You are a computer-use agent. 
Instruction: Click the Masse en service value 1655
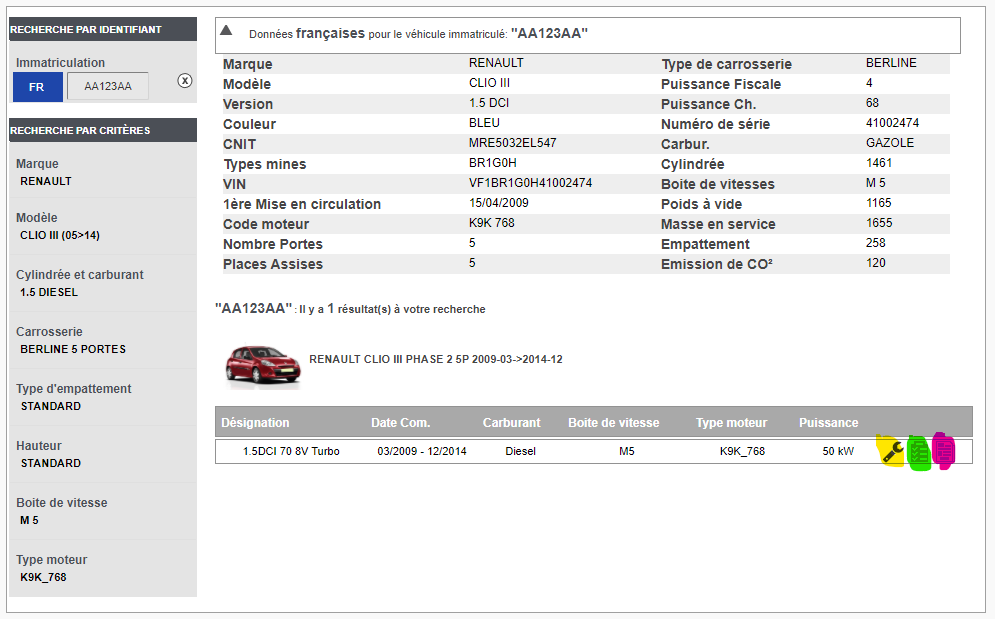click(879, 223)
